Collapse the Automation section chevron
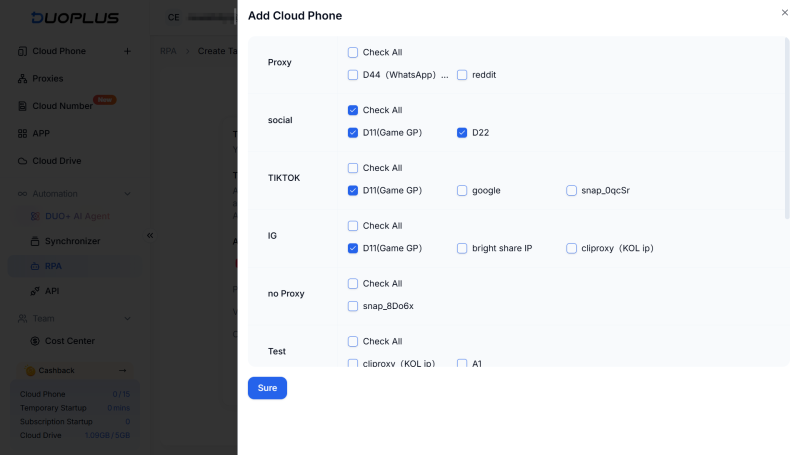The height and width of the screenshot is (455, 800). tap(128, 194)
